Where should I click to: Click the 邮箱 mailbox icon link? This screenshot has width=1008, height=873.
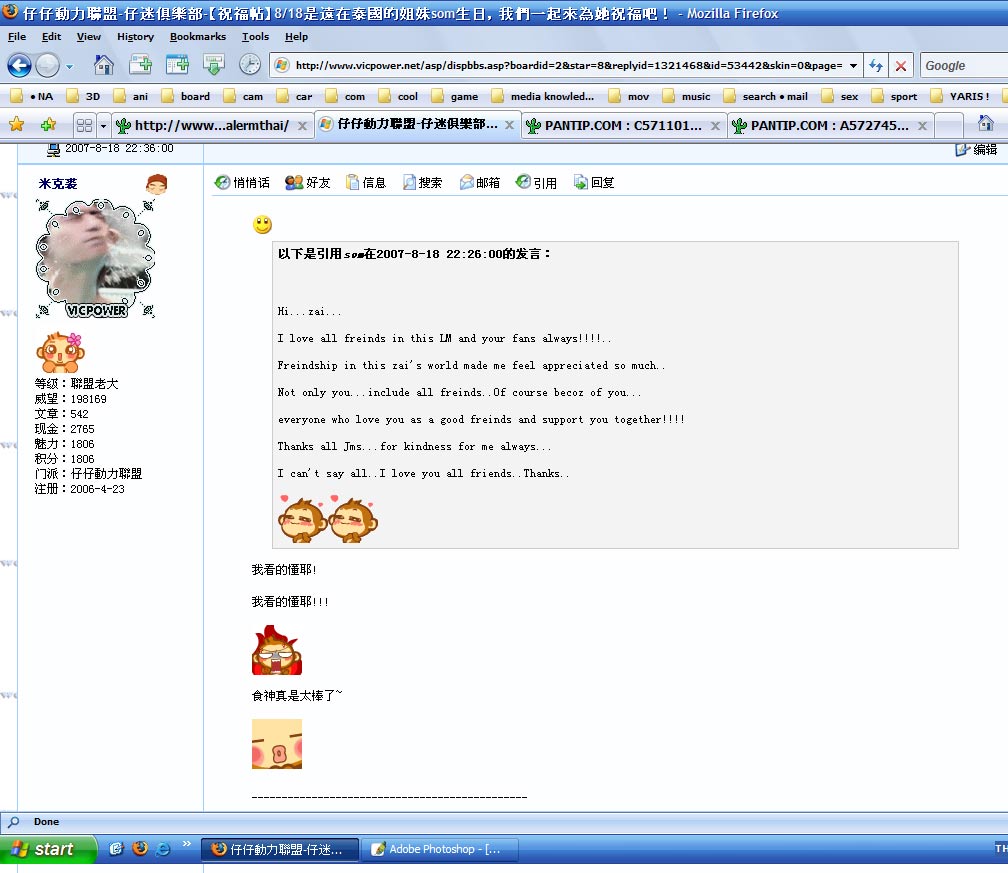tap(480, 183)
